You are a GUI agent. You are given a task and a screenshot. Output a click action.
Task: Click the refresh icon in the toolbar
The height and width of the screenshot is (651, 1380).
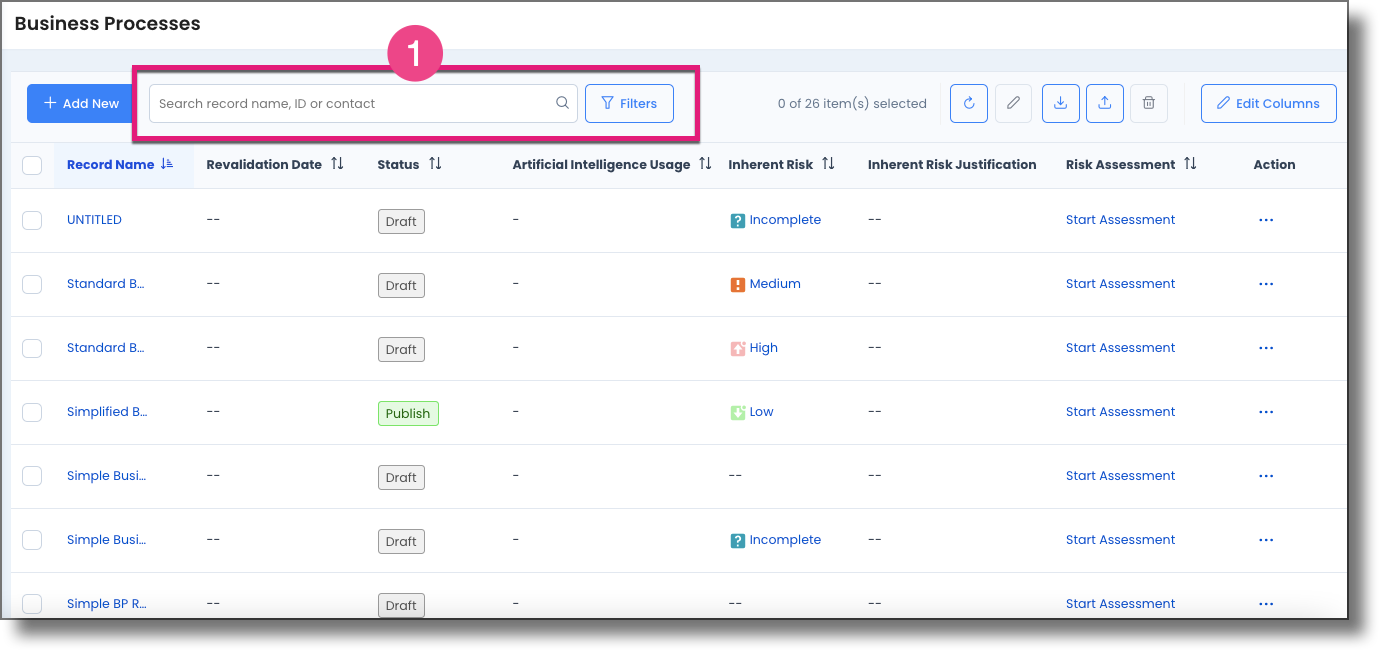pyautogui.click(x=969, y=103)
